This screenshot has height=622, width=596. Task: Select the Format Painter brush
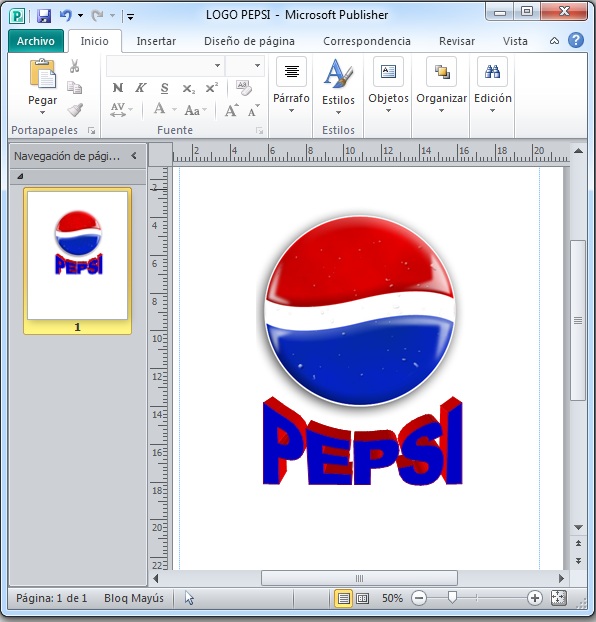75,109
